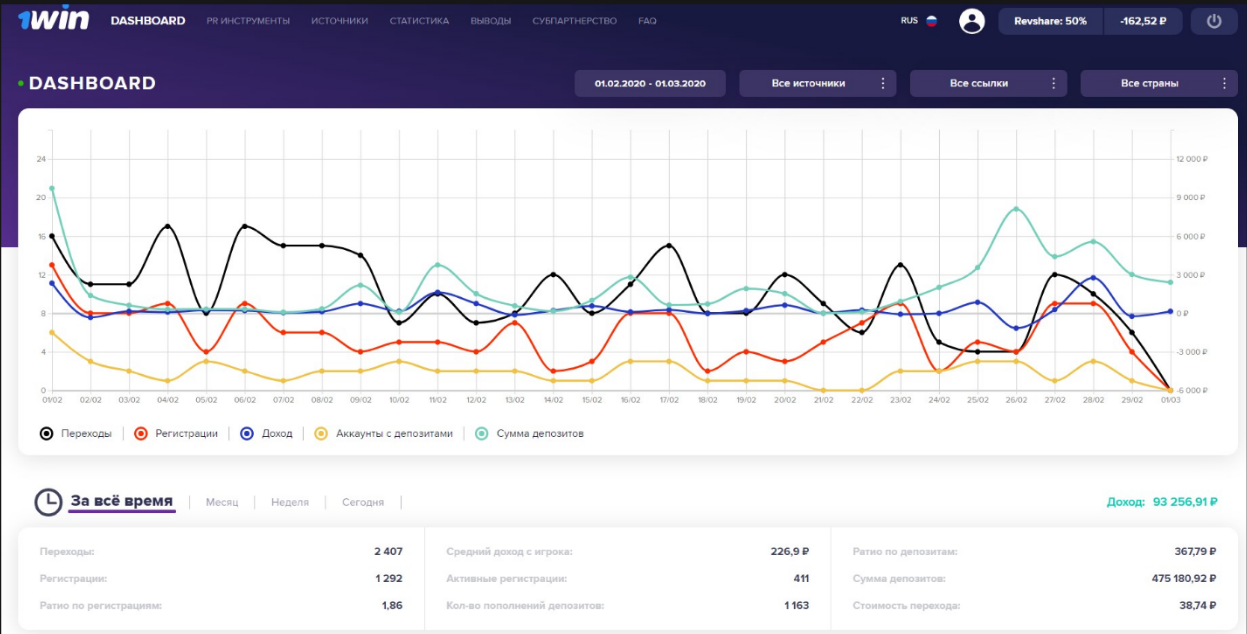Image resolution: width=1247 pixels, height=634 pixels.
Task: Open three-dot menu on Все ссылки
Action: 1053,84
